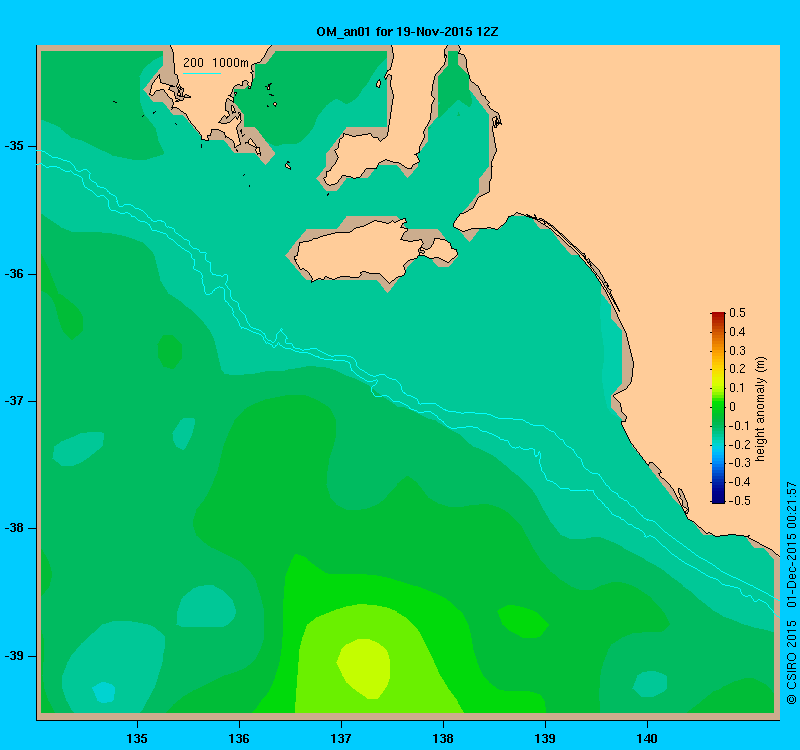Click latitude label -38
Image resolution: width=800 pixels, height=750 pixels.
tap(14, 528)
